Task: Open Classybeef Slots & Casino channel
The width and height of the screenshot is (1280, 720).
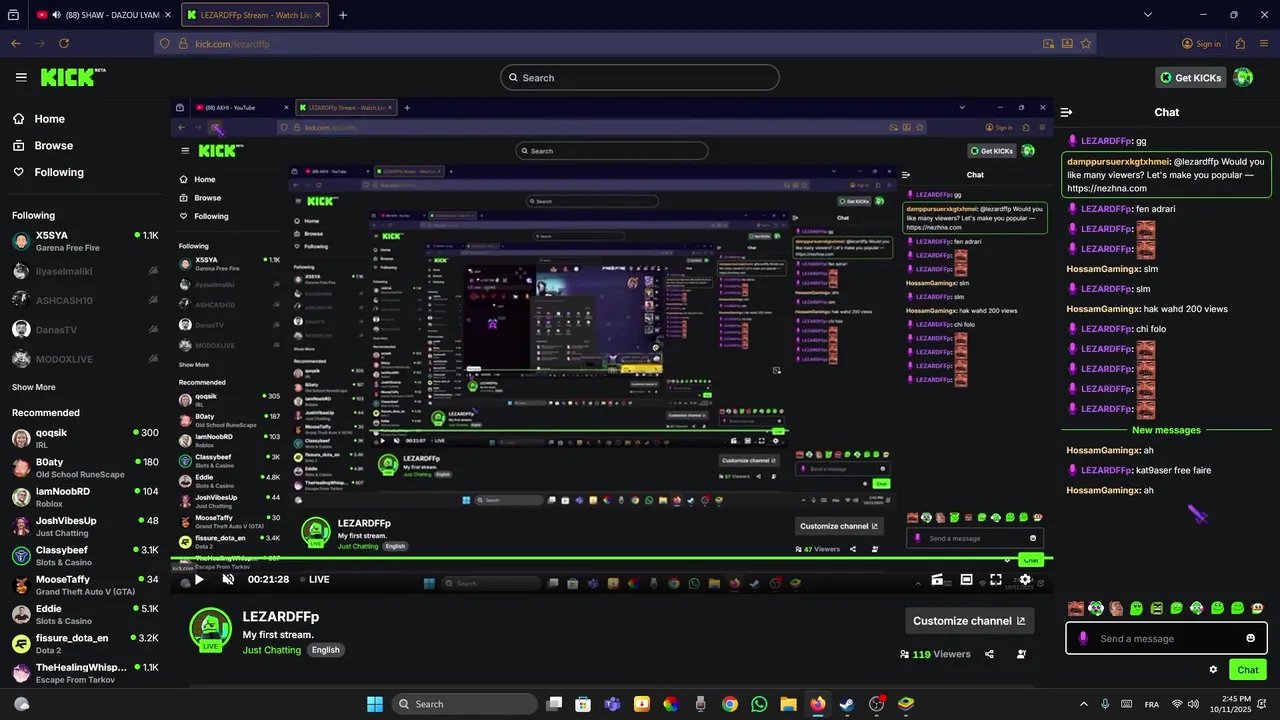Action: (x=85, y=556)
